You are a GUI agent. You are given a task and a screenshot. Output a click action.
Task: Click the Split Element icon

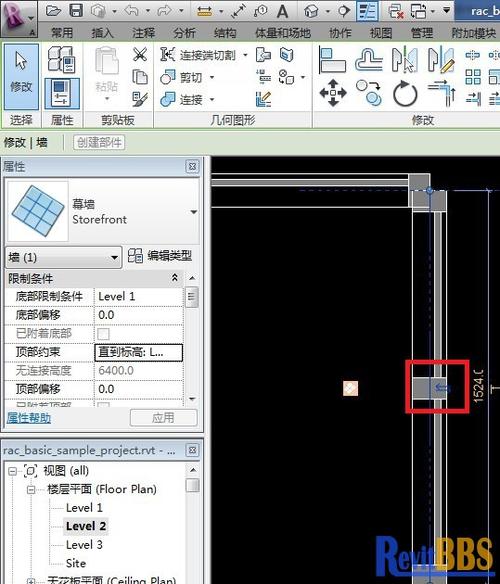pyautogui.click(x=472, y=55)
